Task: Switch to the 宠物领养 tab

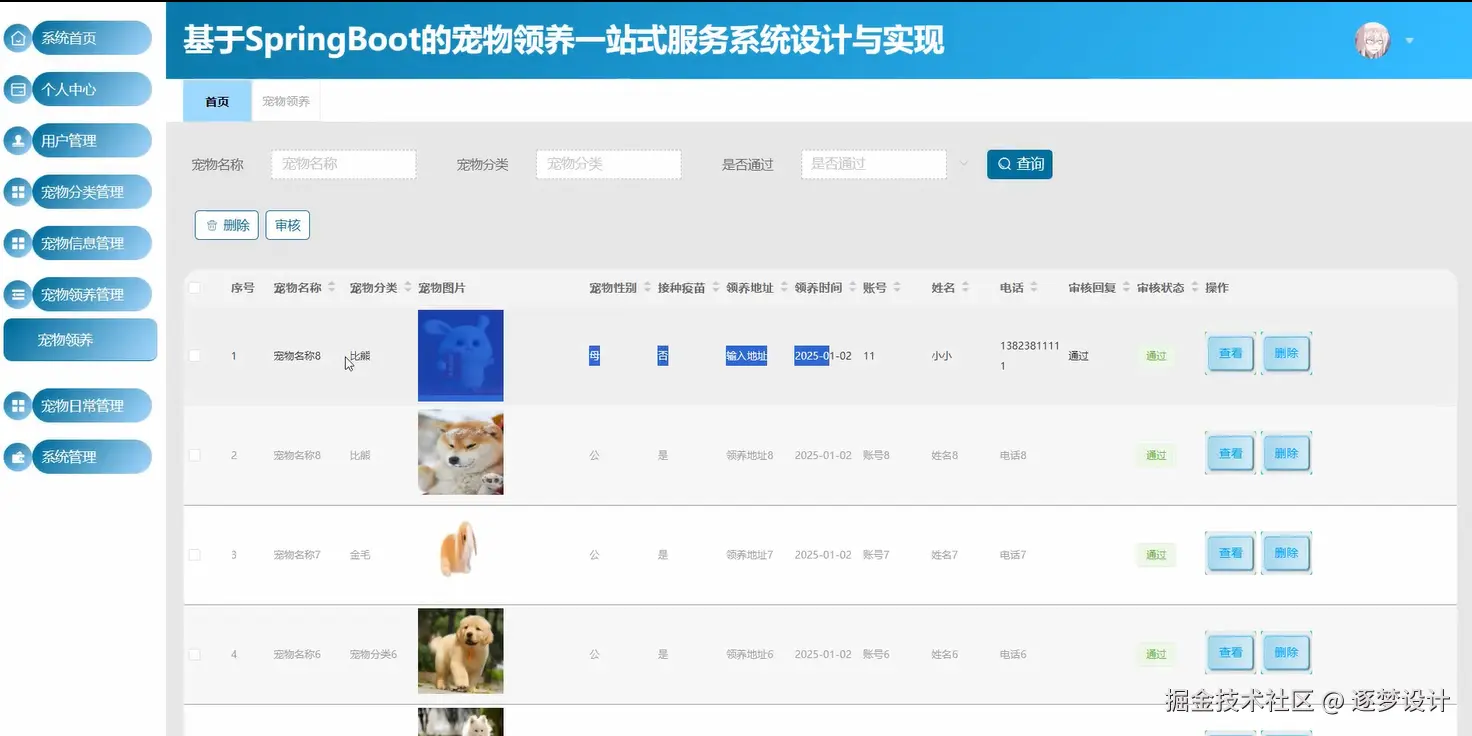Action: 286,102
